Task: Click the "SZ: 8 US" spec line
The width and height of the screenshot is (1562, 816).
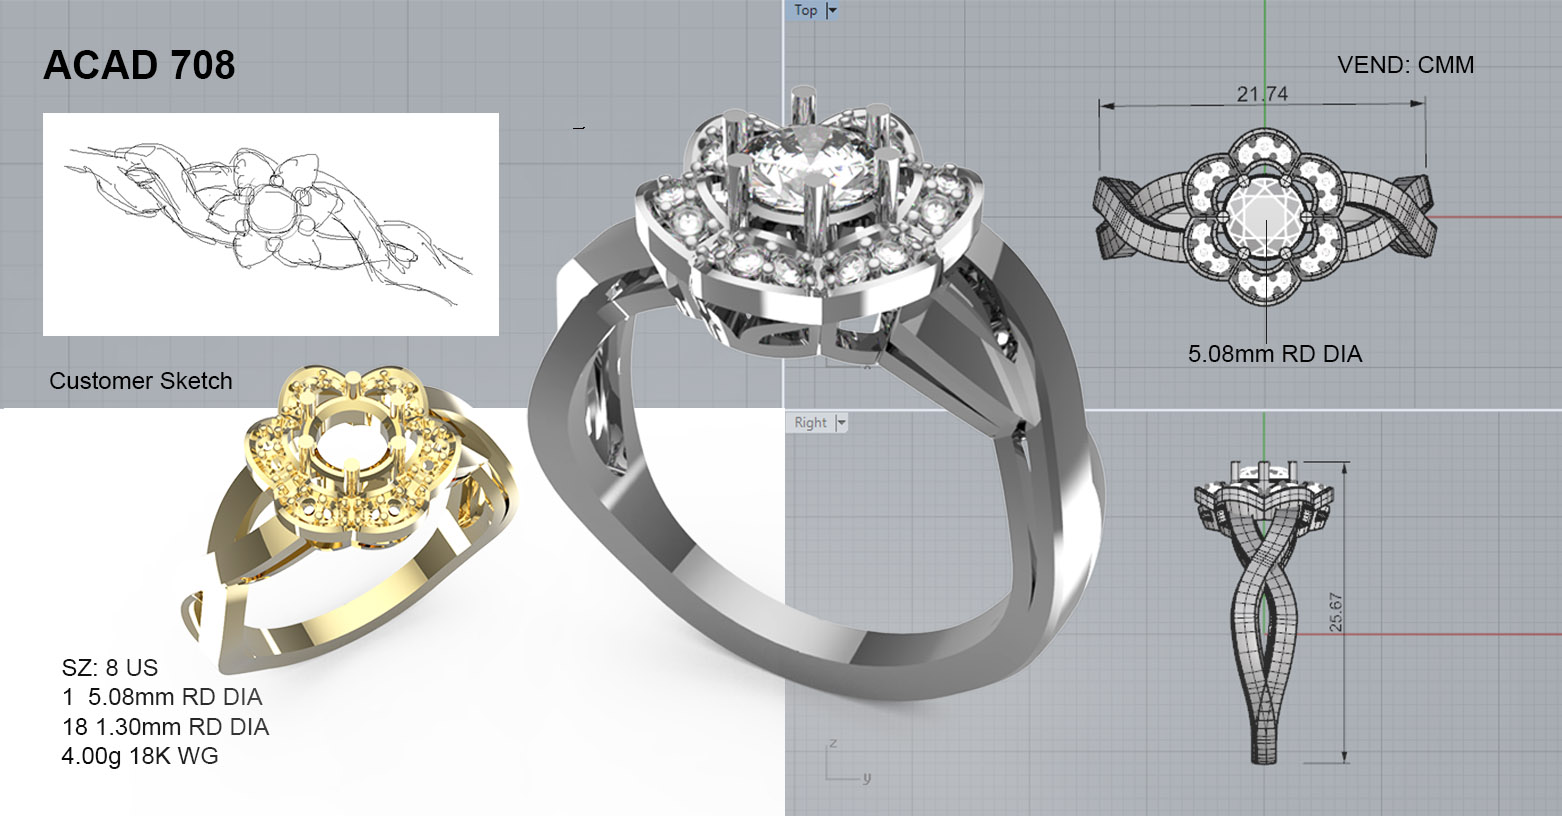Action: point(110,668)
